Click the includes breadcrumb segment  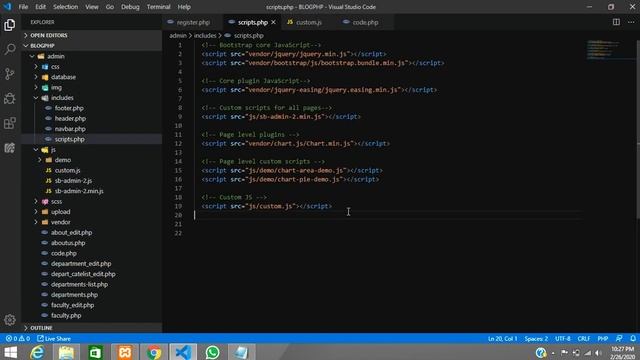tap(205, 36)
